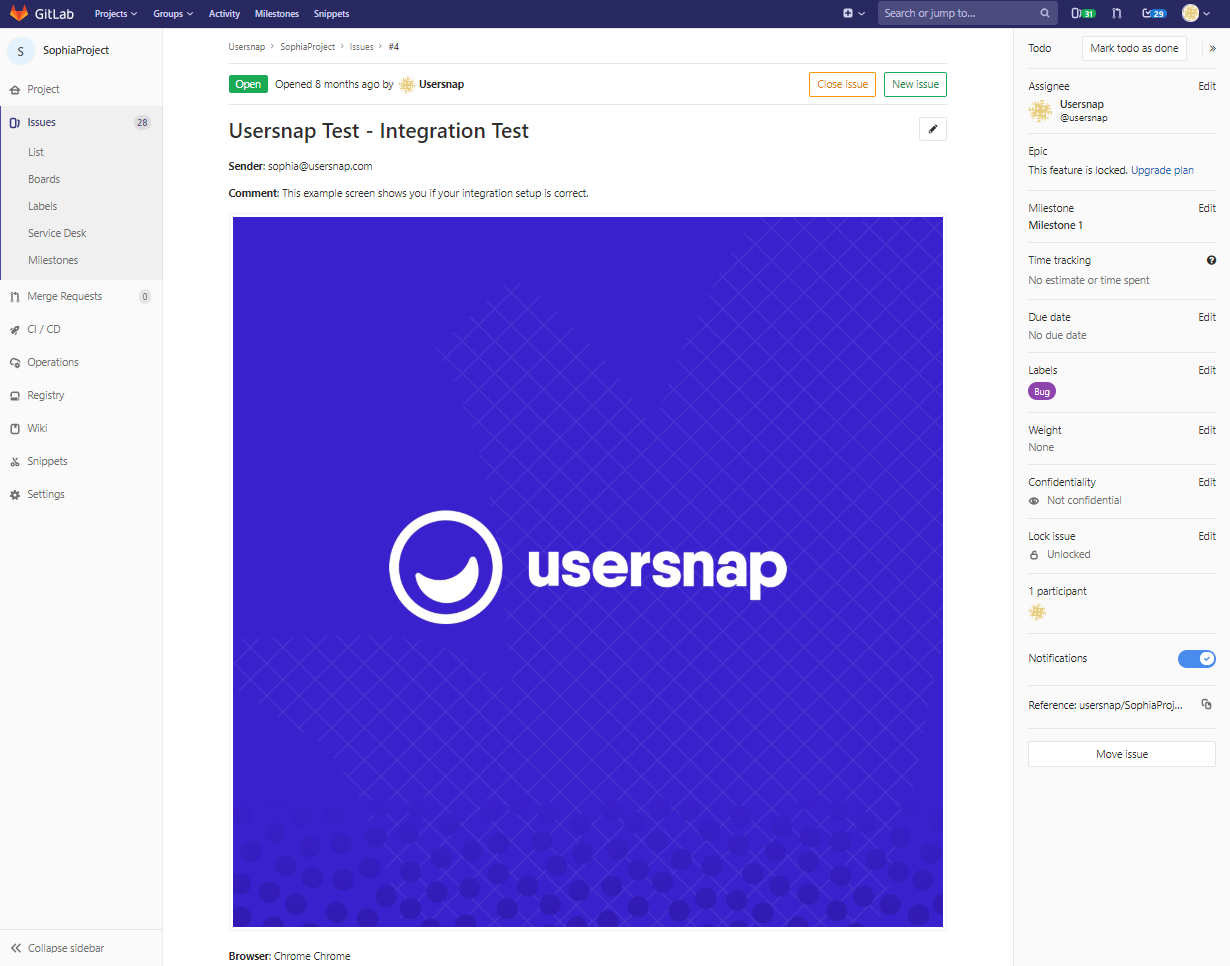Edit the Due date field
This screenshot has width=1230, height=966.
tap(1207, 317)
